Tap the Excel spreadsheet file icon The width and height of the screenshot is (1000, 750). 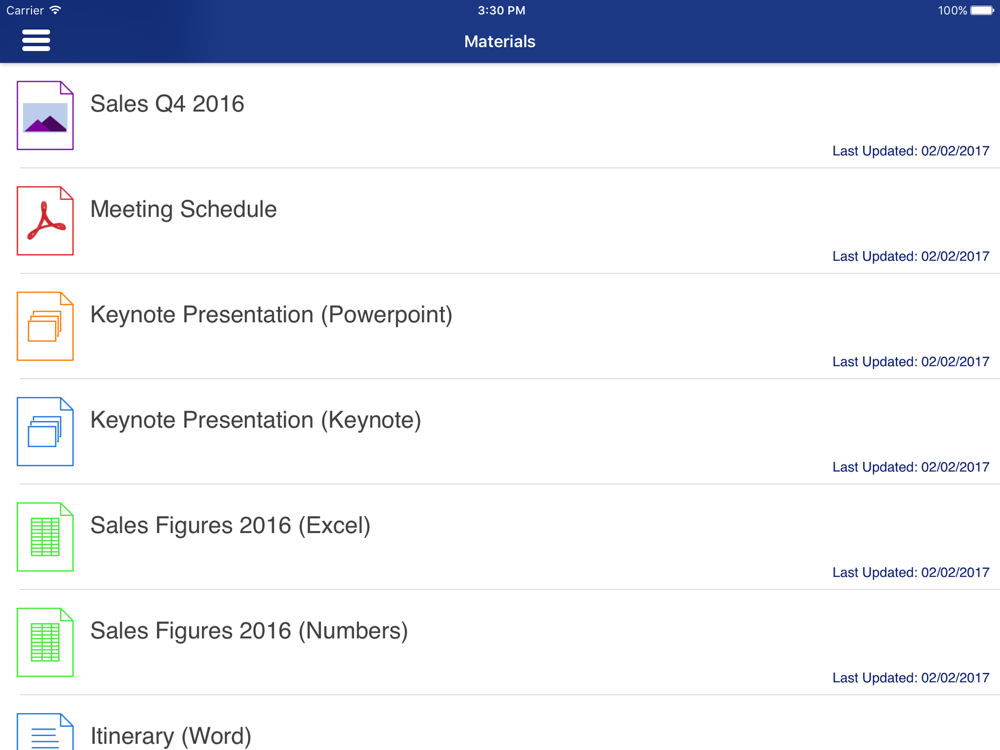(x=45, y=536)
